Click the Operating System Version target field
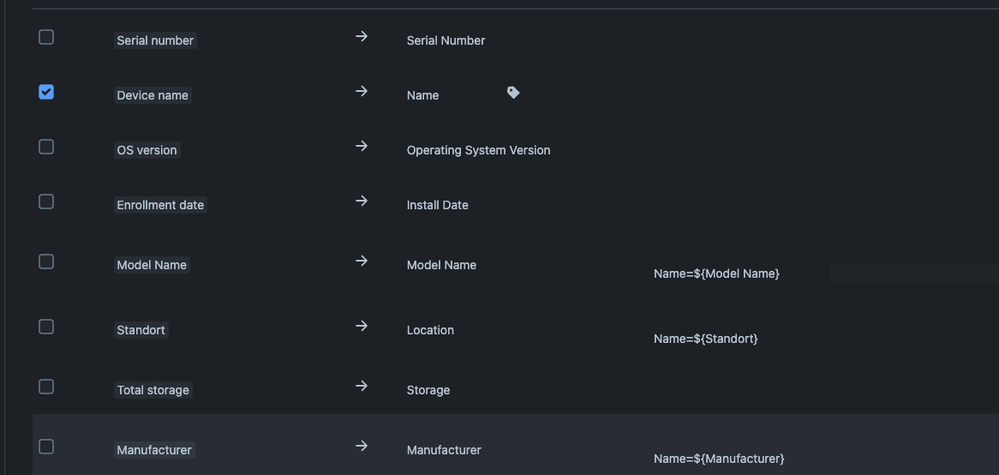Screen dimensions: 999x475 pyautogui.click(x=478, y=150)
